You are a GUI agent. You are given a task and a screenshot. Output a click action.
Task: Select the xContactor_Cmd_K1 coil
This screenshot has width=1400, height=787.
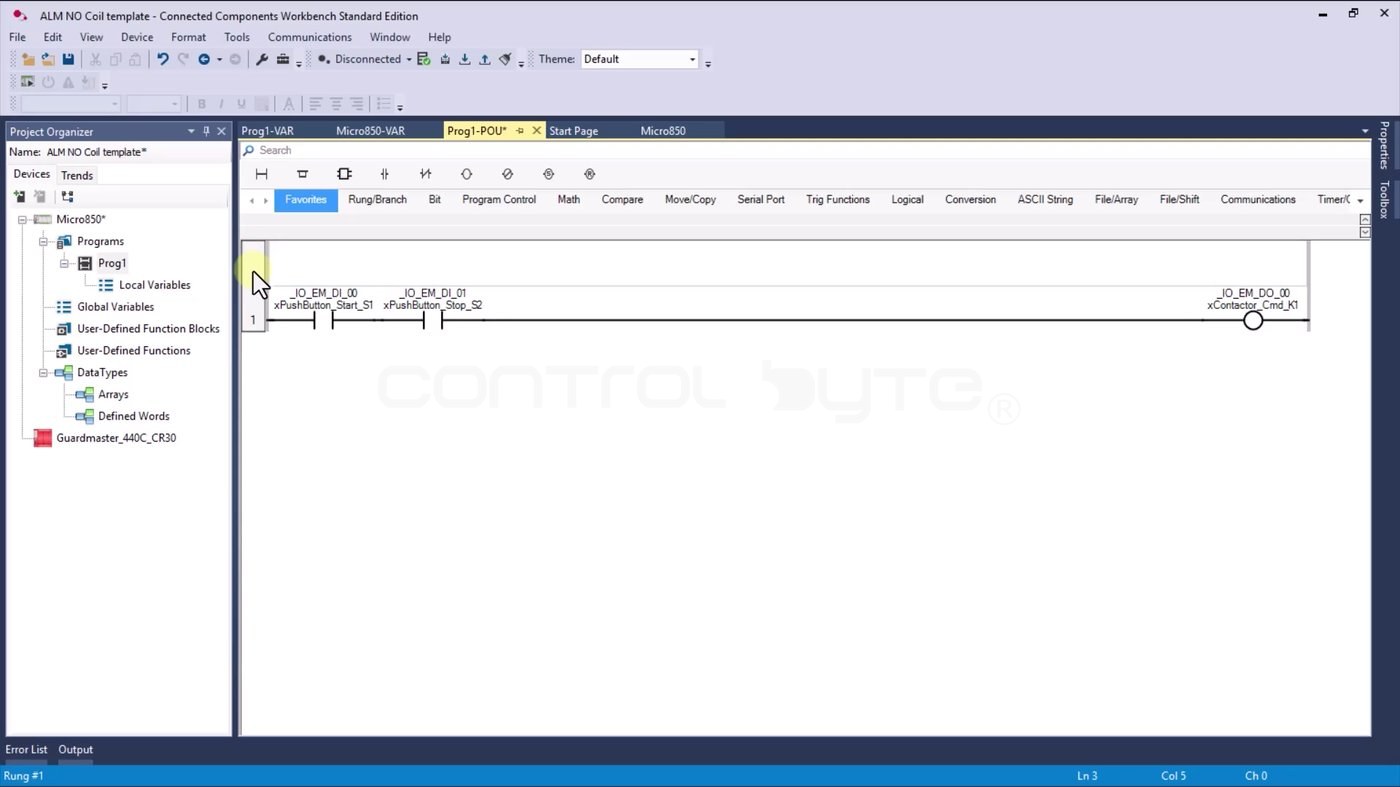coord(1253,320)
